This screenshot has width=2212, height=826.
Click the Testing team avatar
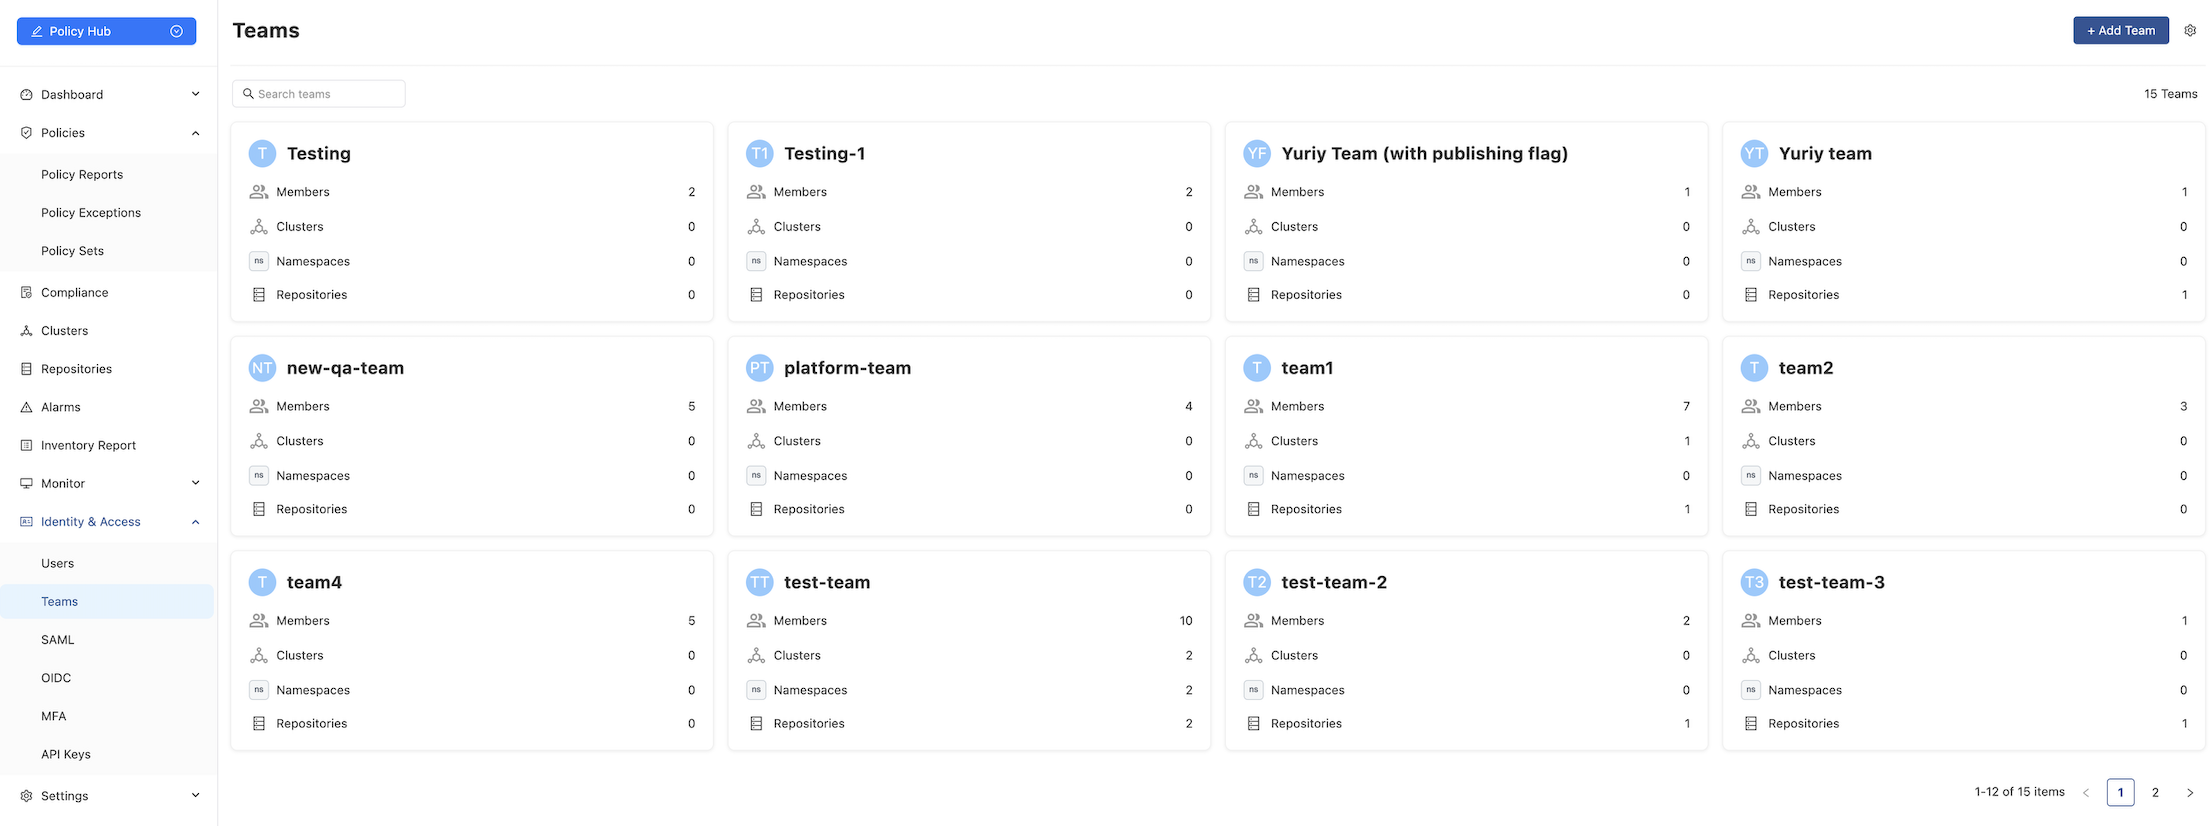[262, 153]
